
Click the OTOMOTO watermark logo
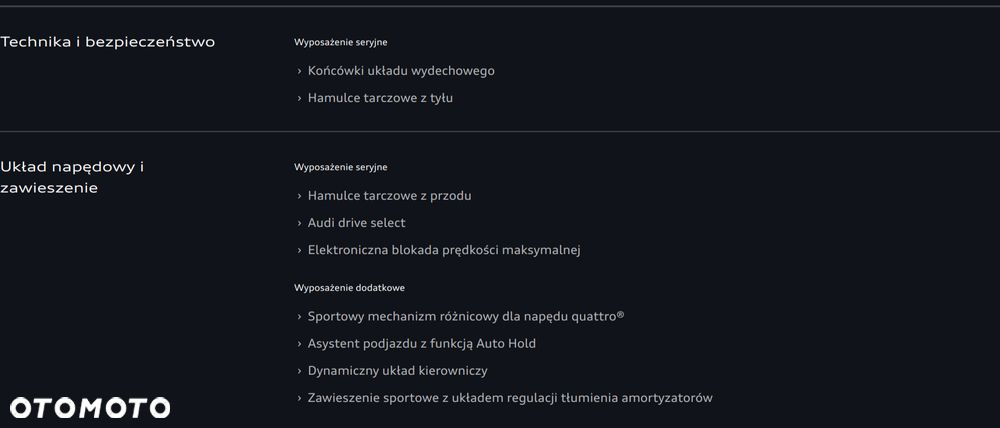pyautogui.click(x=90, y=408)
